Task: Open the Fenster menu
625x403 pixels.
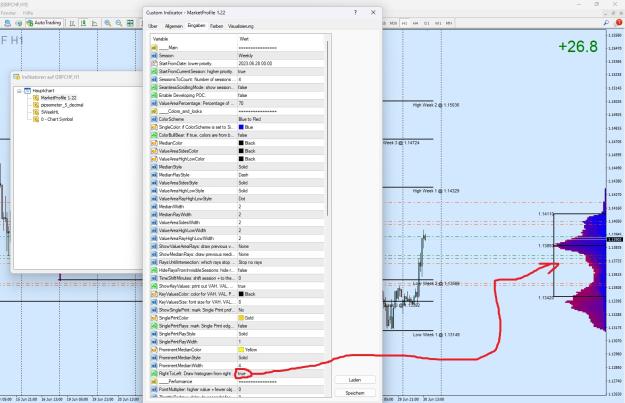Action: pyautogui.click(x=8, y=13)
